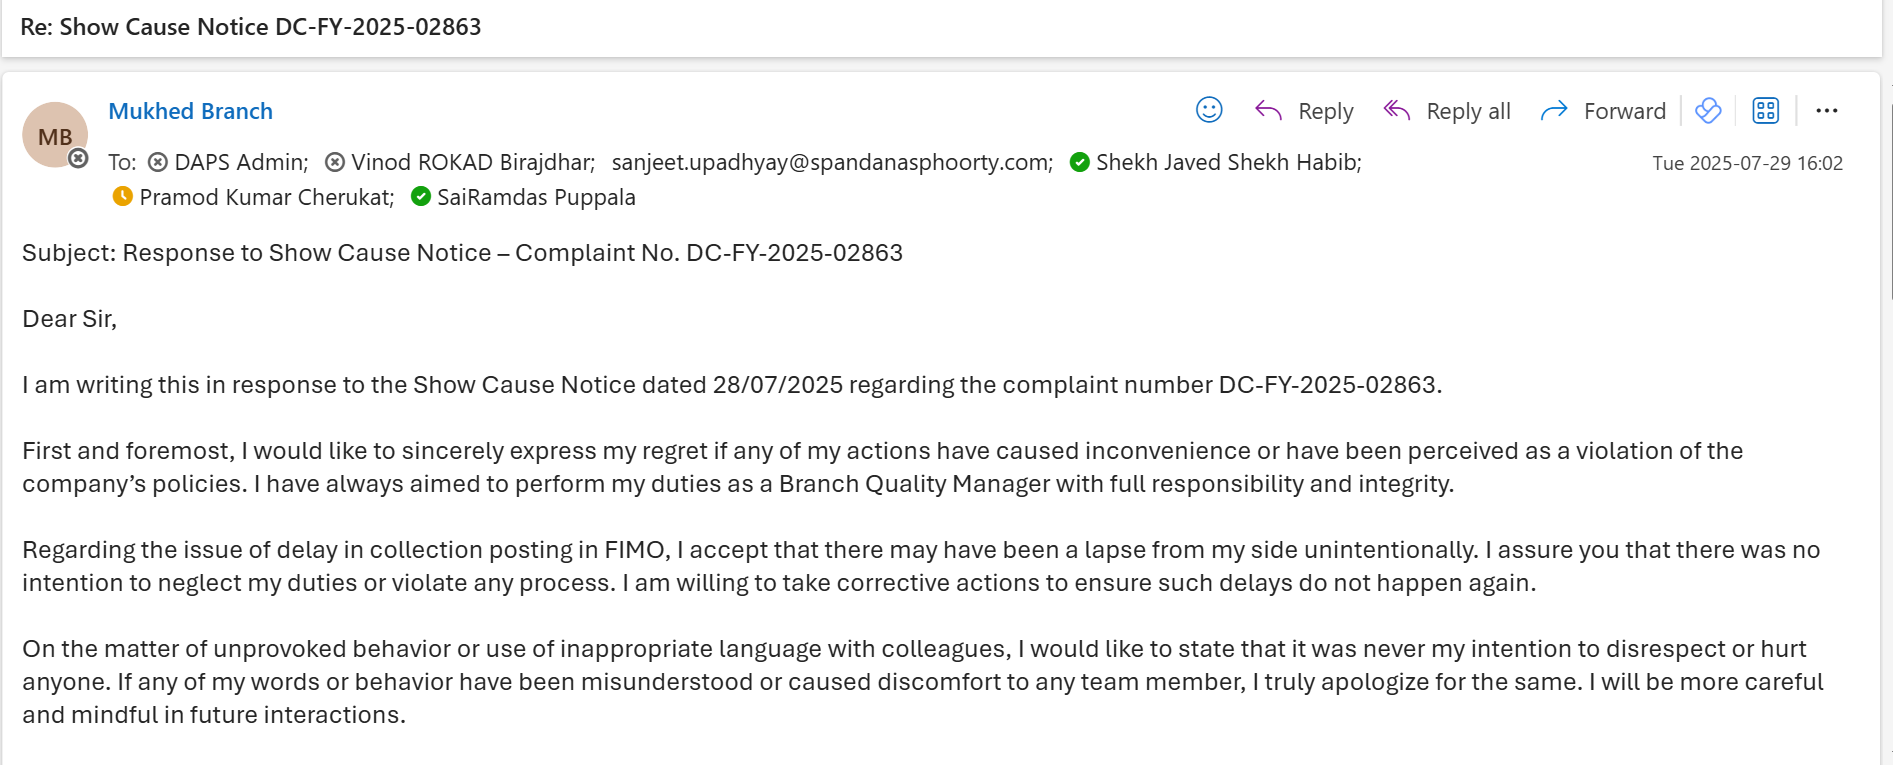Forward this message
This screenshot has width=1893, height=765.
click(1603, 111)
